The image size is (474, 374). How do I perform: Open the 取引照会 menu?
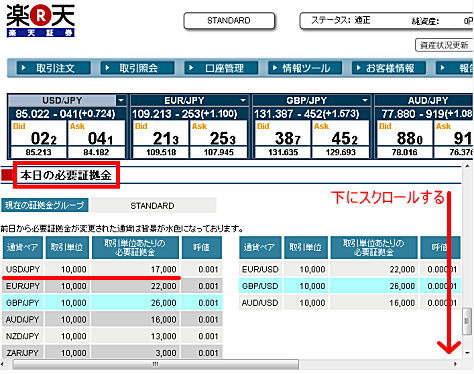point(137,68)
